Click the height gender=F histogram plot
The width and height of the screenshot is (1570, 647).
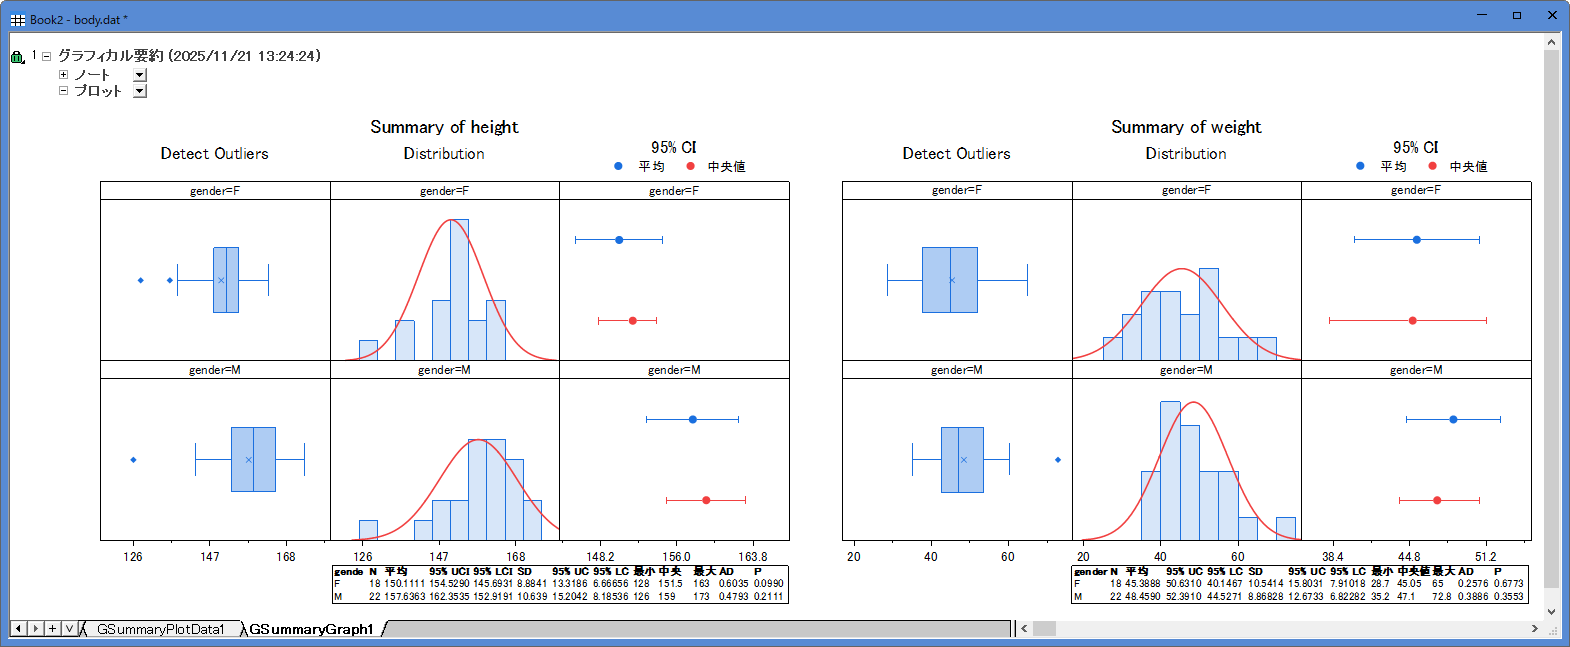click(444, 280)
